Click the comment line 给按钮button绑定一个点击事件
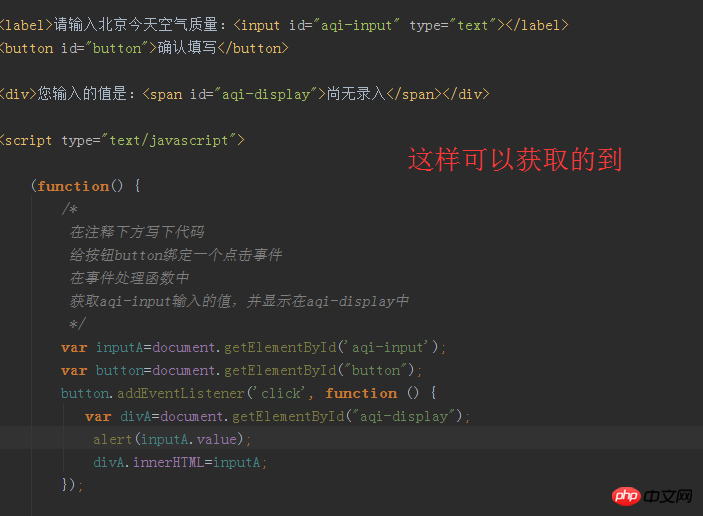This screenshot has width=703, height=516. (175, 255)
